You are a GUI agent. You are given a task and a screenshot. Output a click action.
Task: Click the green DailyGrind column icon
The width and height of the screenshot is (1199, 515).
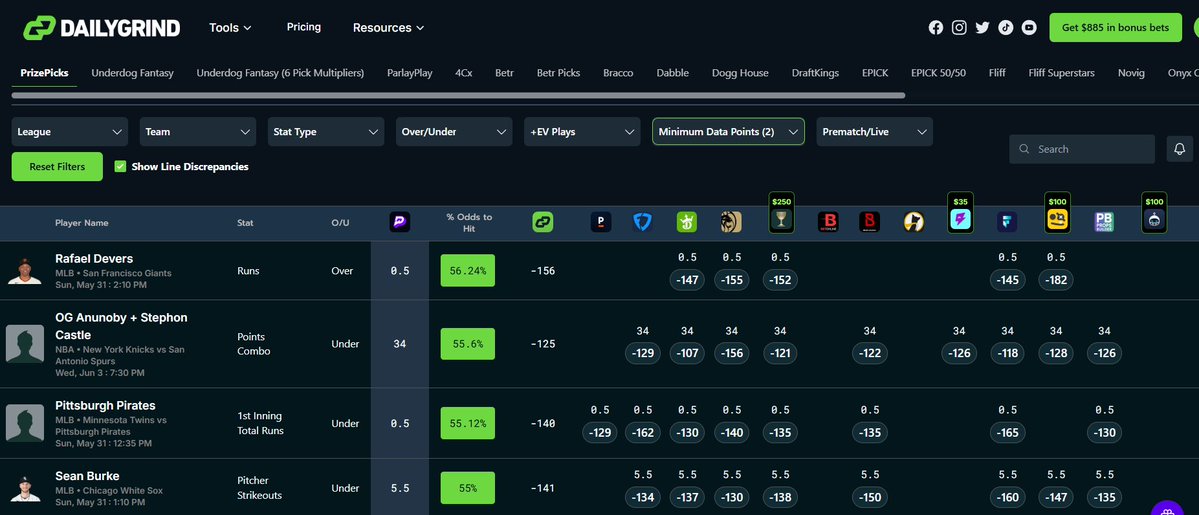pos(543,222)
